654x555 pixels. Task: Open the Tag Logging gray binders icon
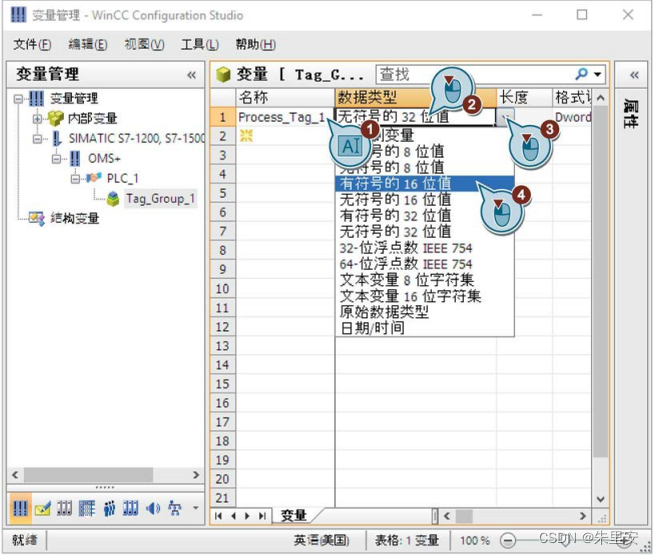click(x=65, y=508)
